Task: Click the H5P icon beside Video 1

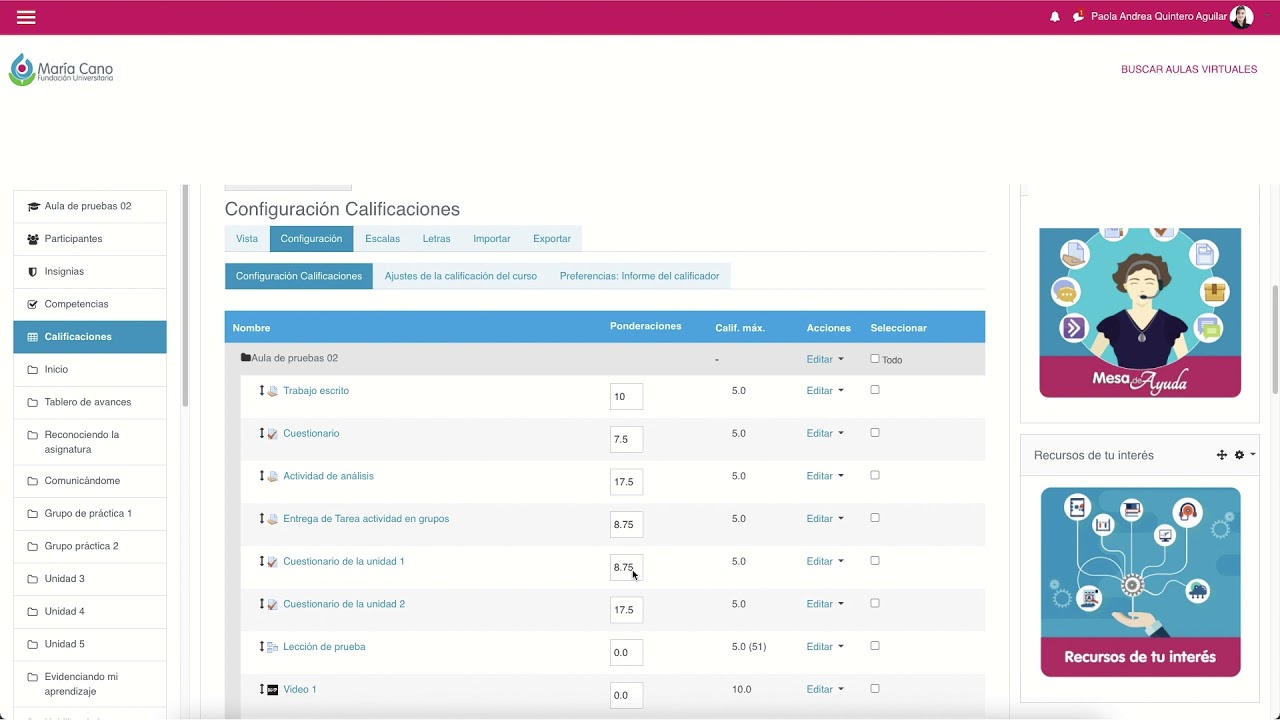Action: click(273, 690)
